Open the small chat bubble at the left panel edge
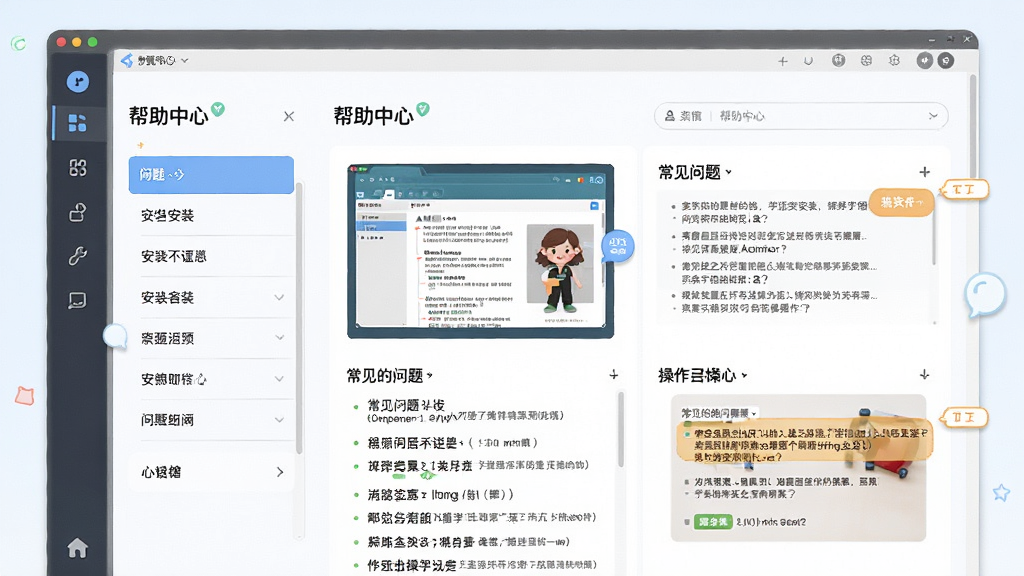The height and width of the screenshot is (576, 1024). point(116,336)
